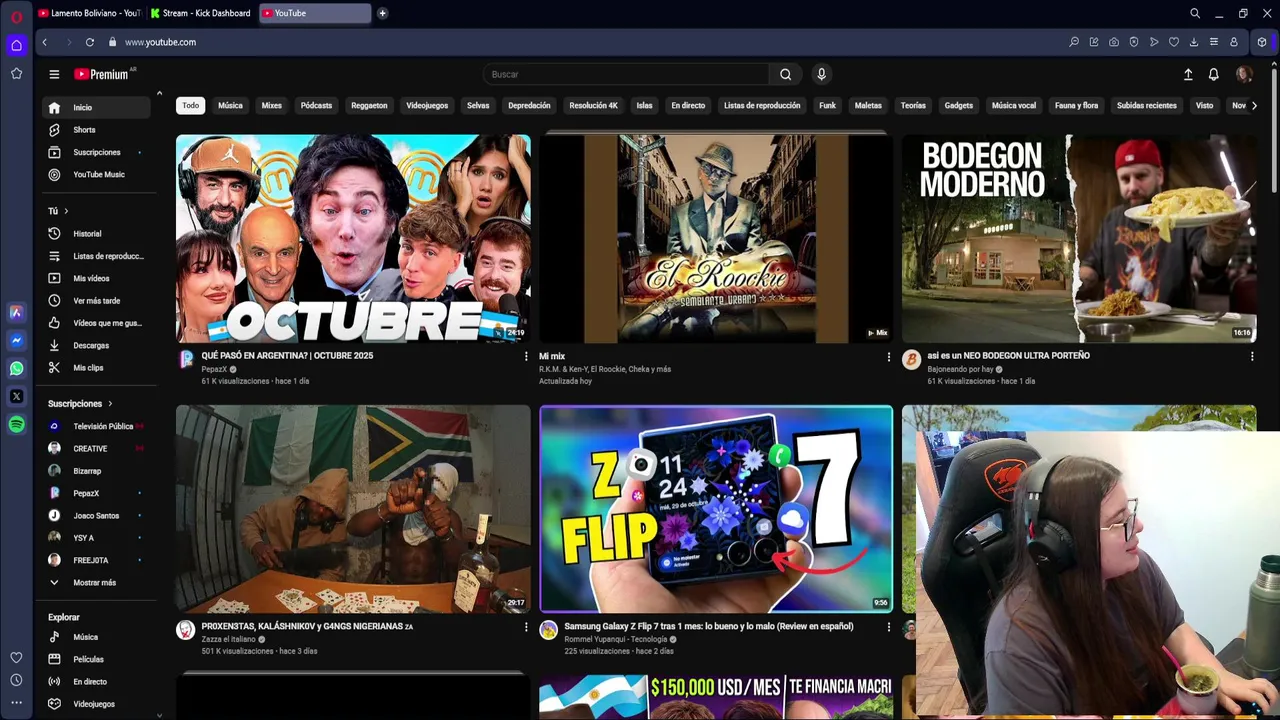Open more options for NEO BODEGON video
1280x720 pixels.
(1251, 356)
